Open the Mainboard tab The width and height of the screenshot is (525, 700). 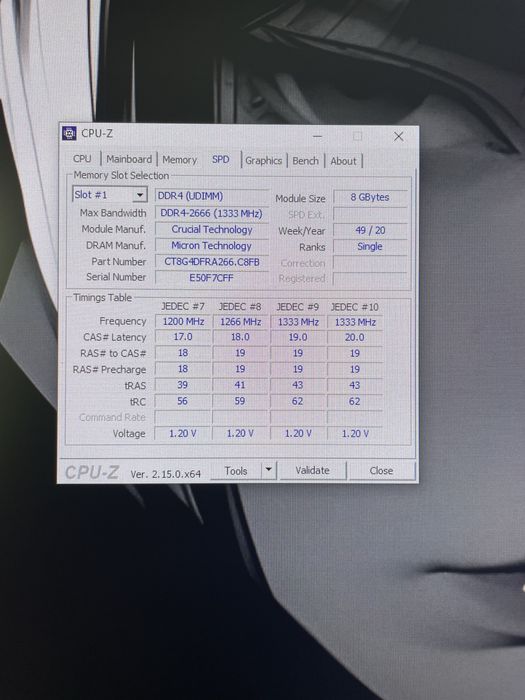[x=129, y=159]
